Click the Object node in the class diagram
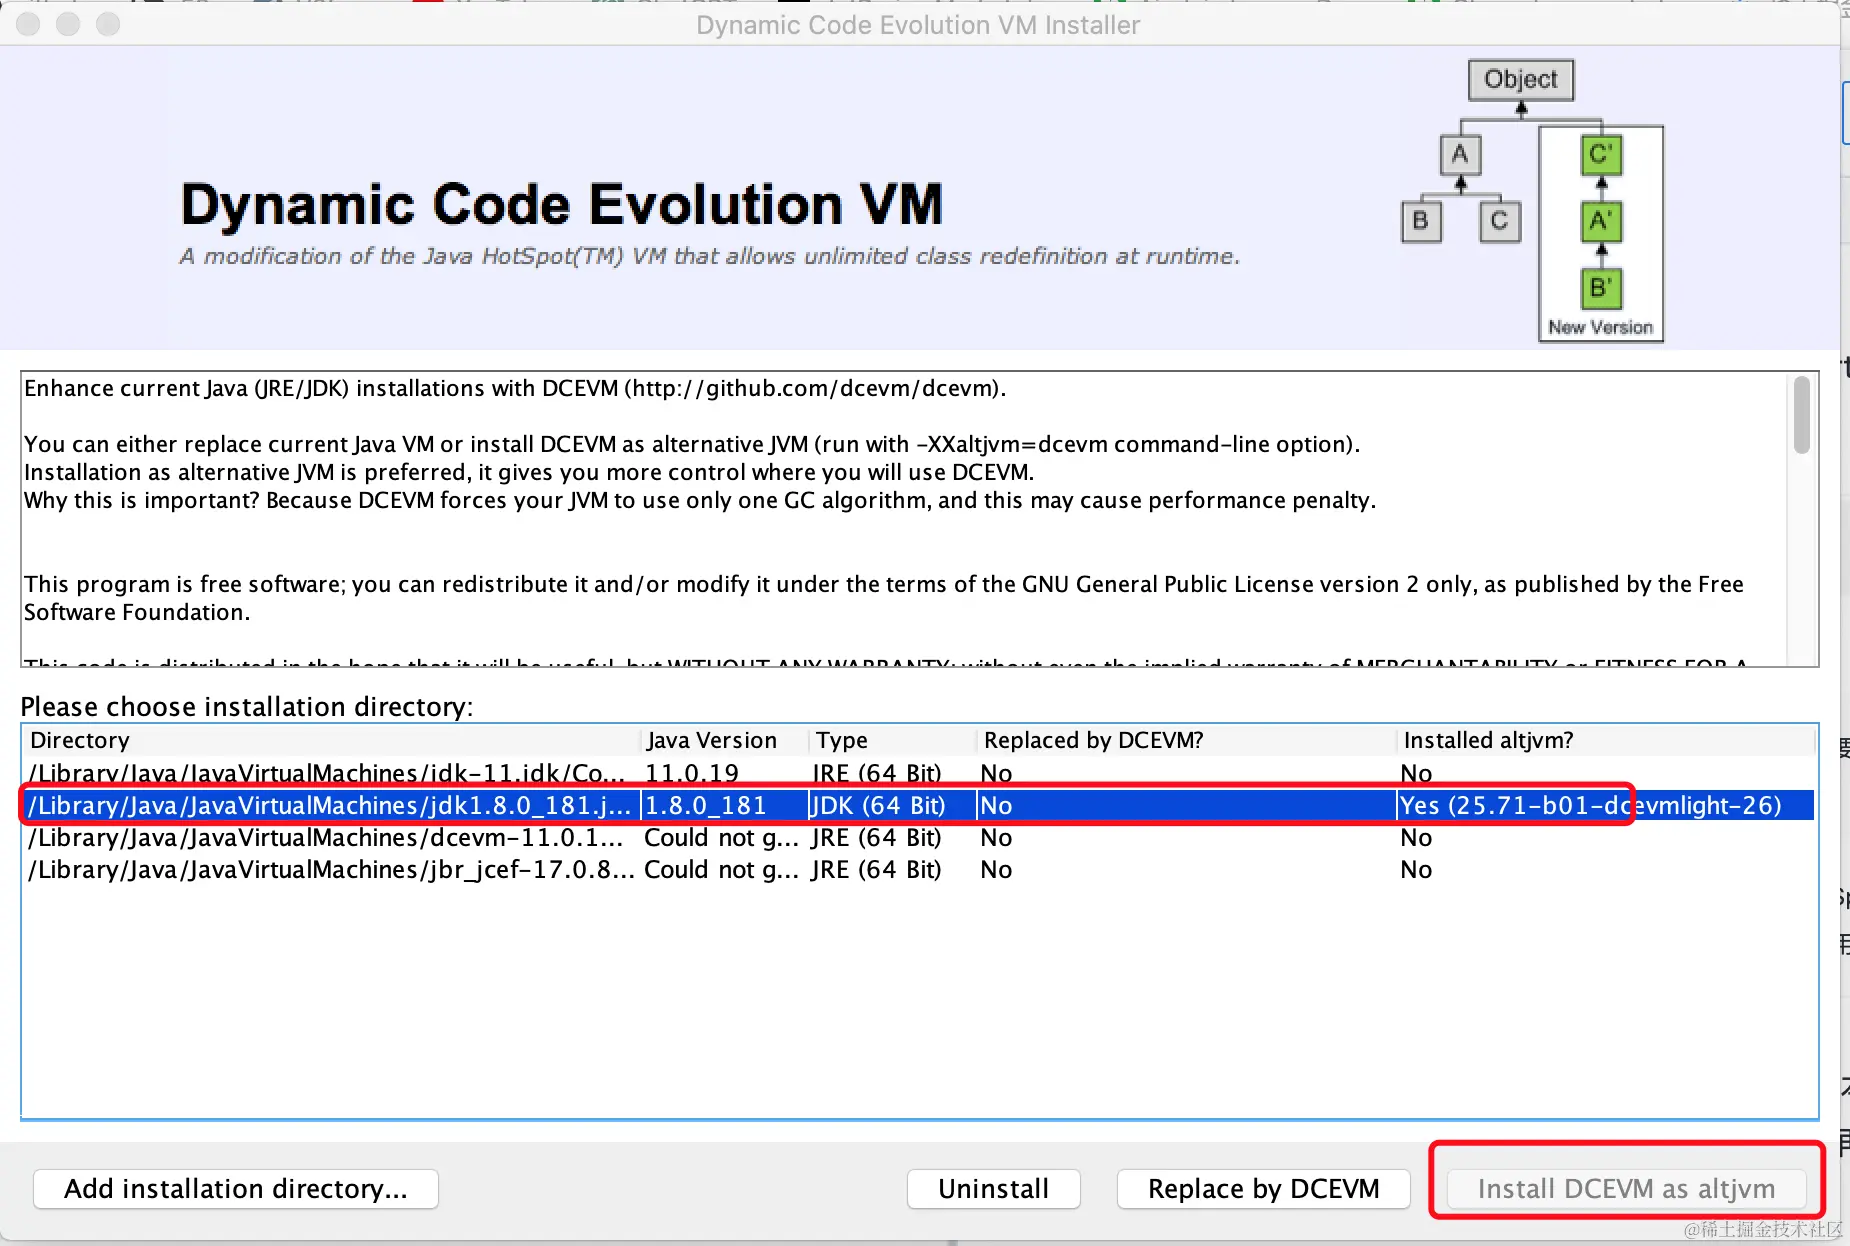This screenshot has width=1850, height=1246. [1521, 80]
